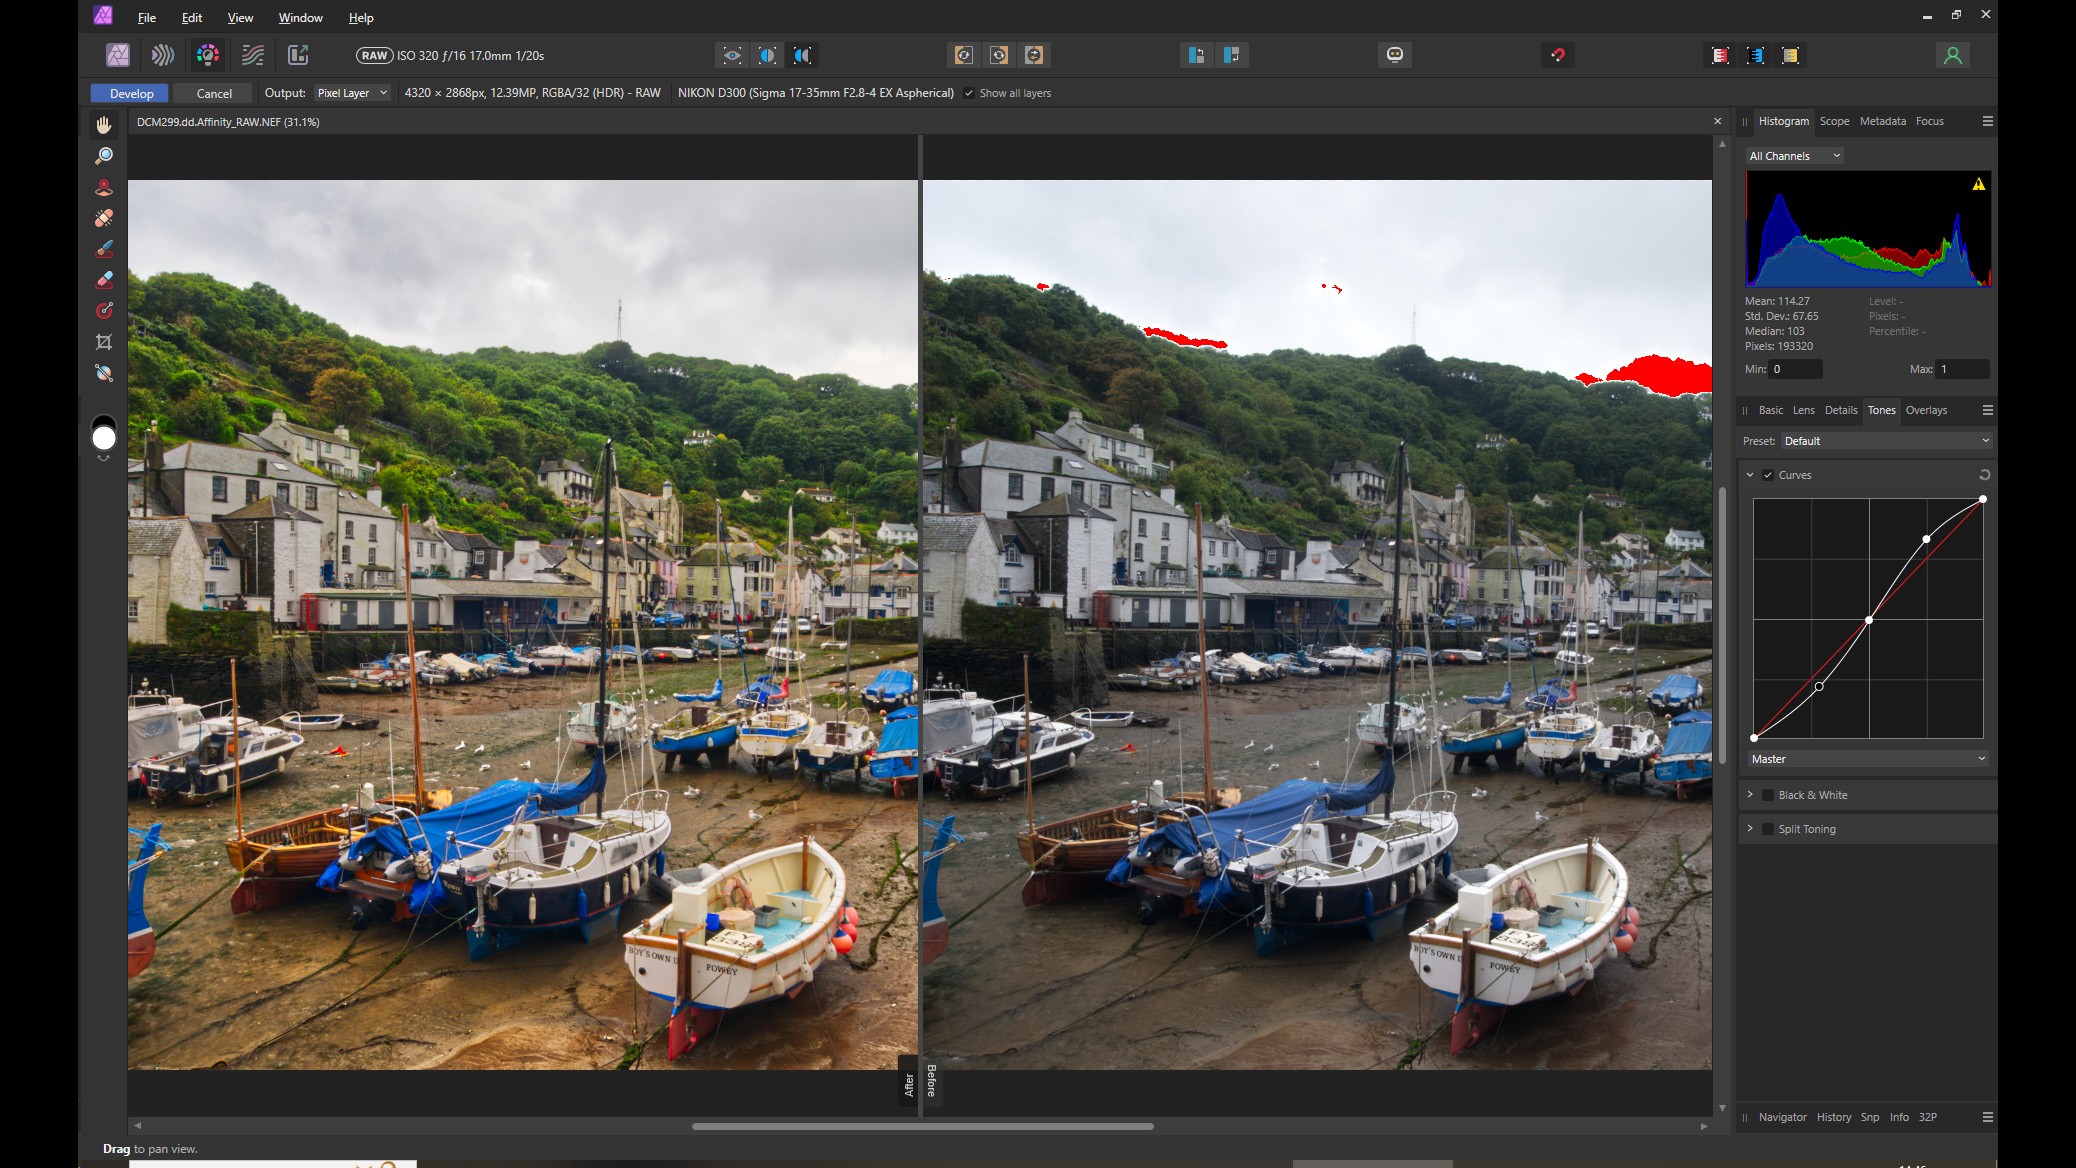The width and height of the screenshot is (2076, 1168).
Task: Activate split view mirror mode icon
Action: tap(802, 55)
